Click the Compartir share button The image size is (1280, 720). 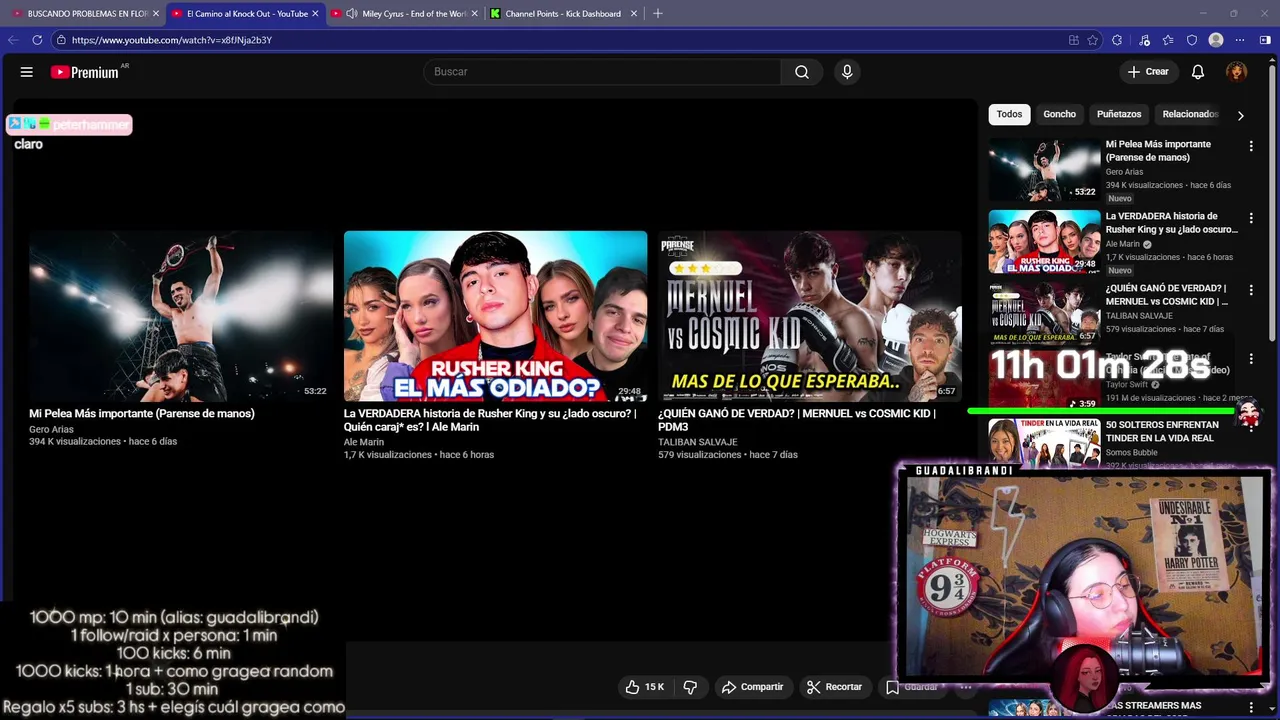tap(753, 687)
